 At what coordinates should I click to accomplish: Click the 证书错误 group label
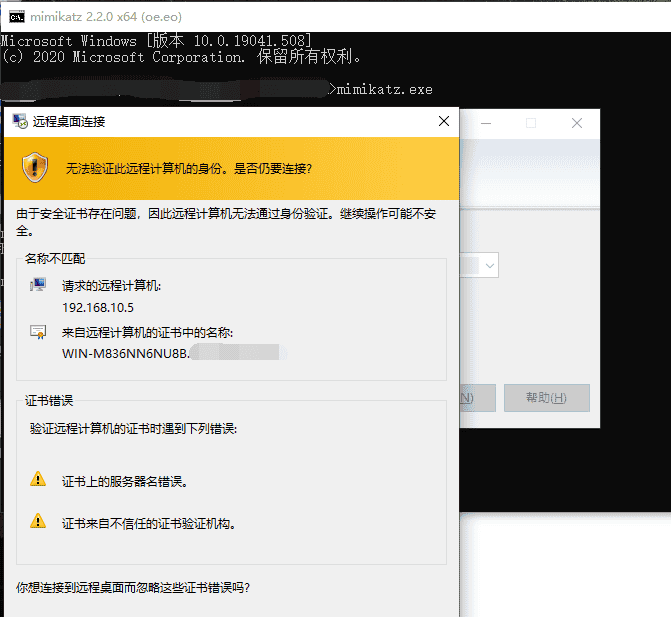click(x=49, y=400)
